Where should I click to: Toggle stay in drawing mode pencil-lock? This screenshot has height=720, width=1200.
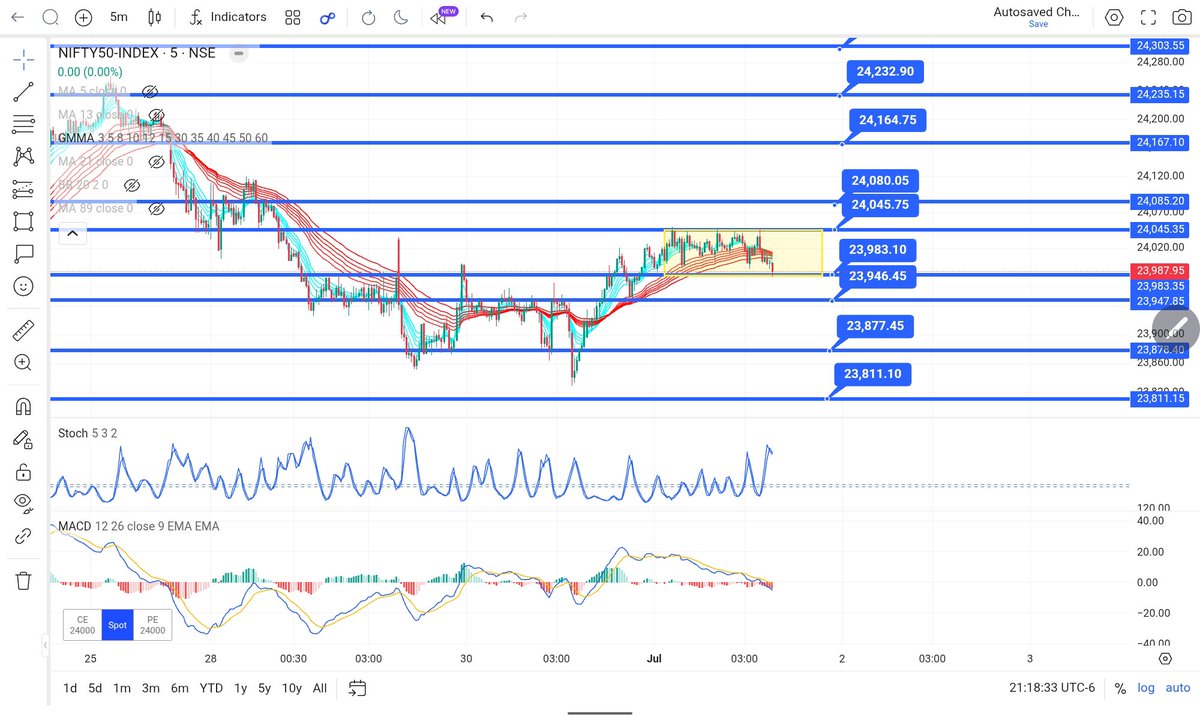coord(23,438)
